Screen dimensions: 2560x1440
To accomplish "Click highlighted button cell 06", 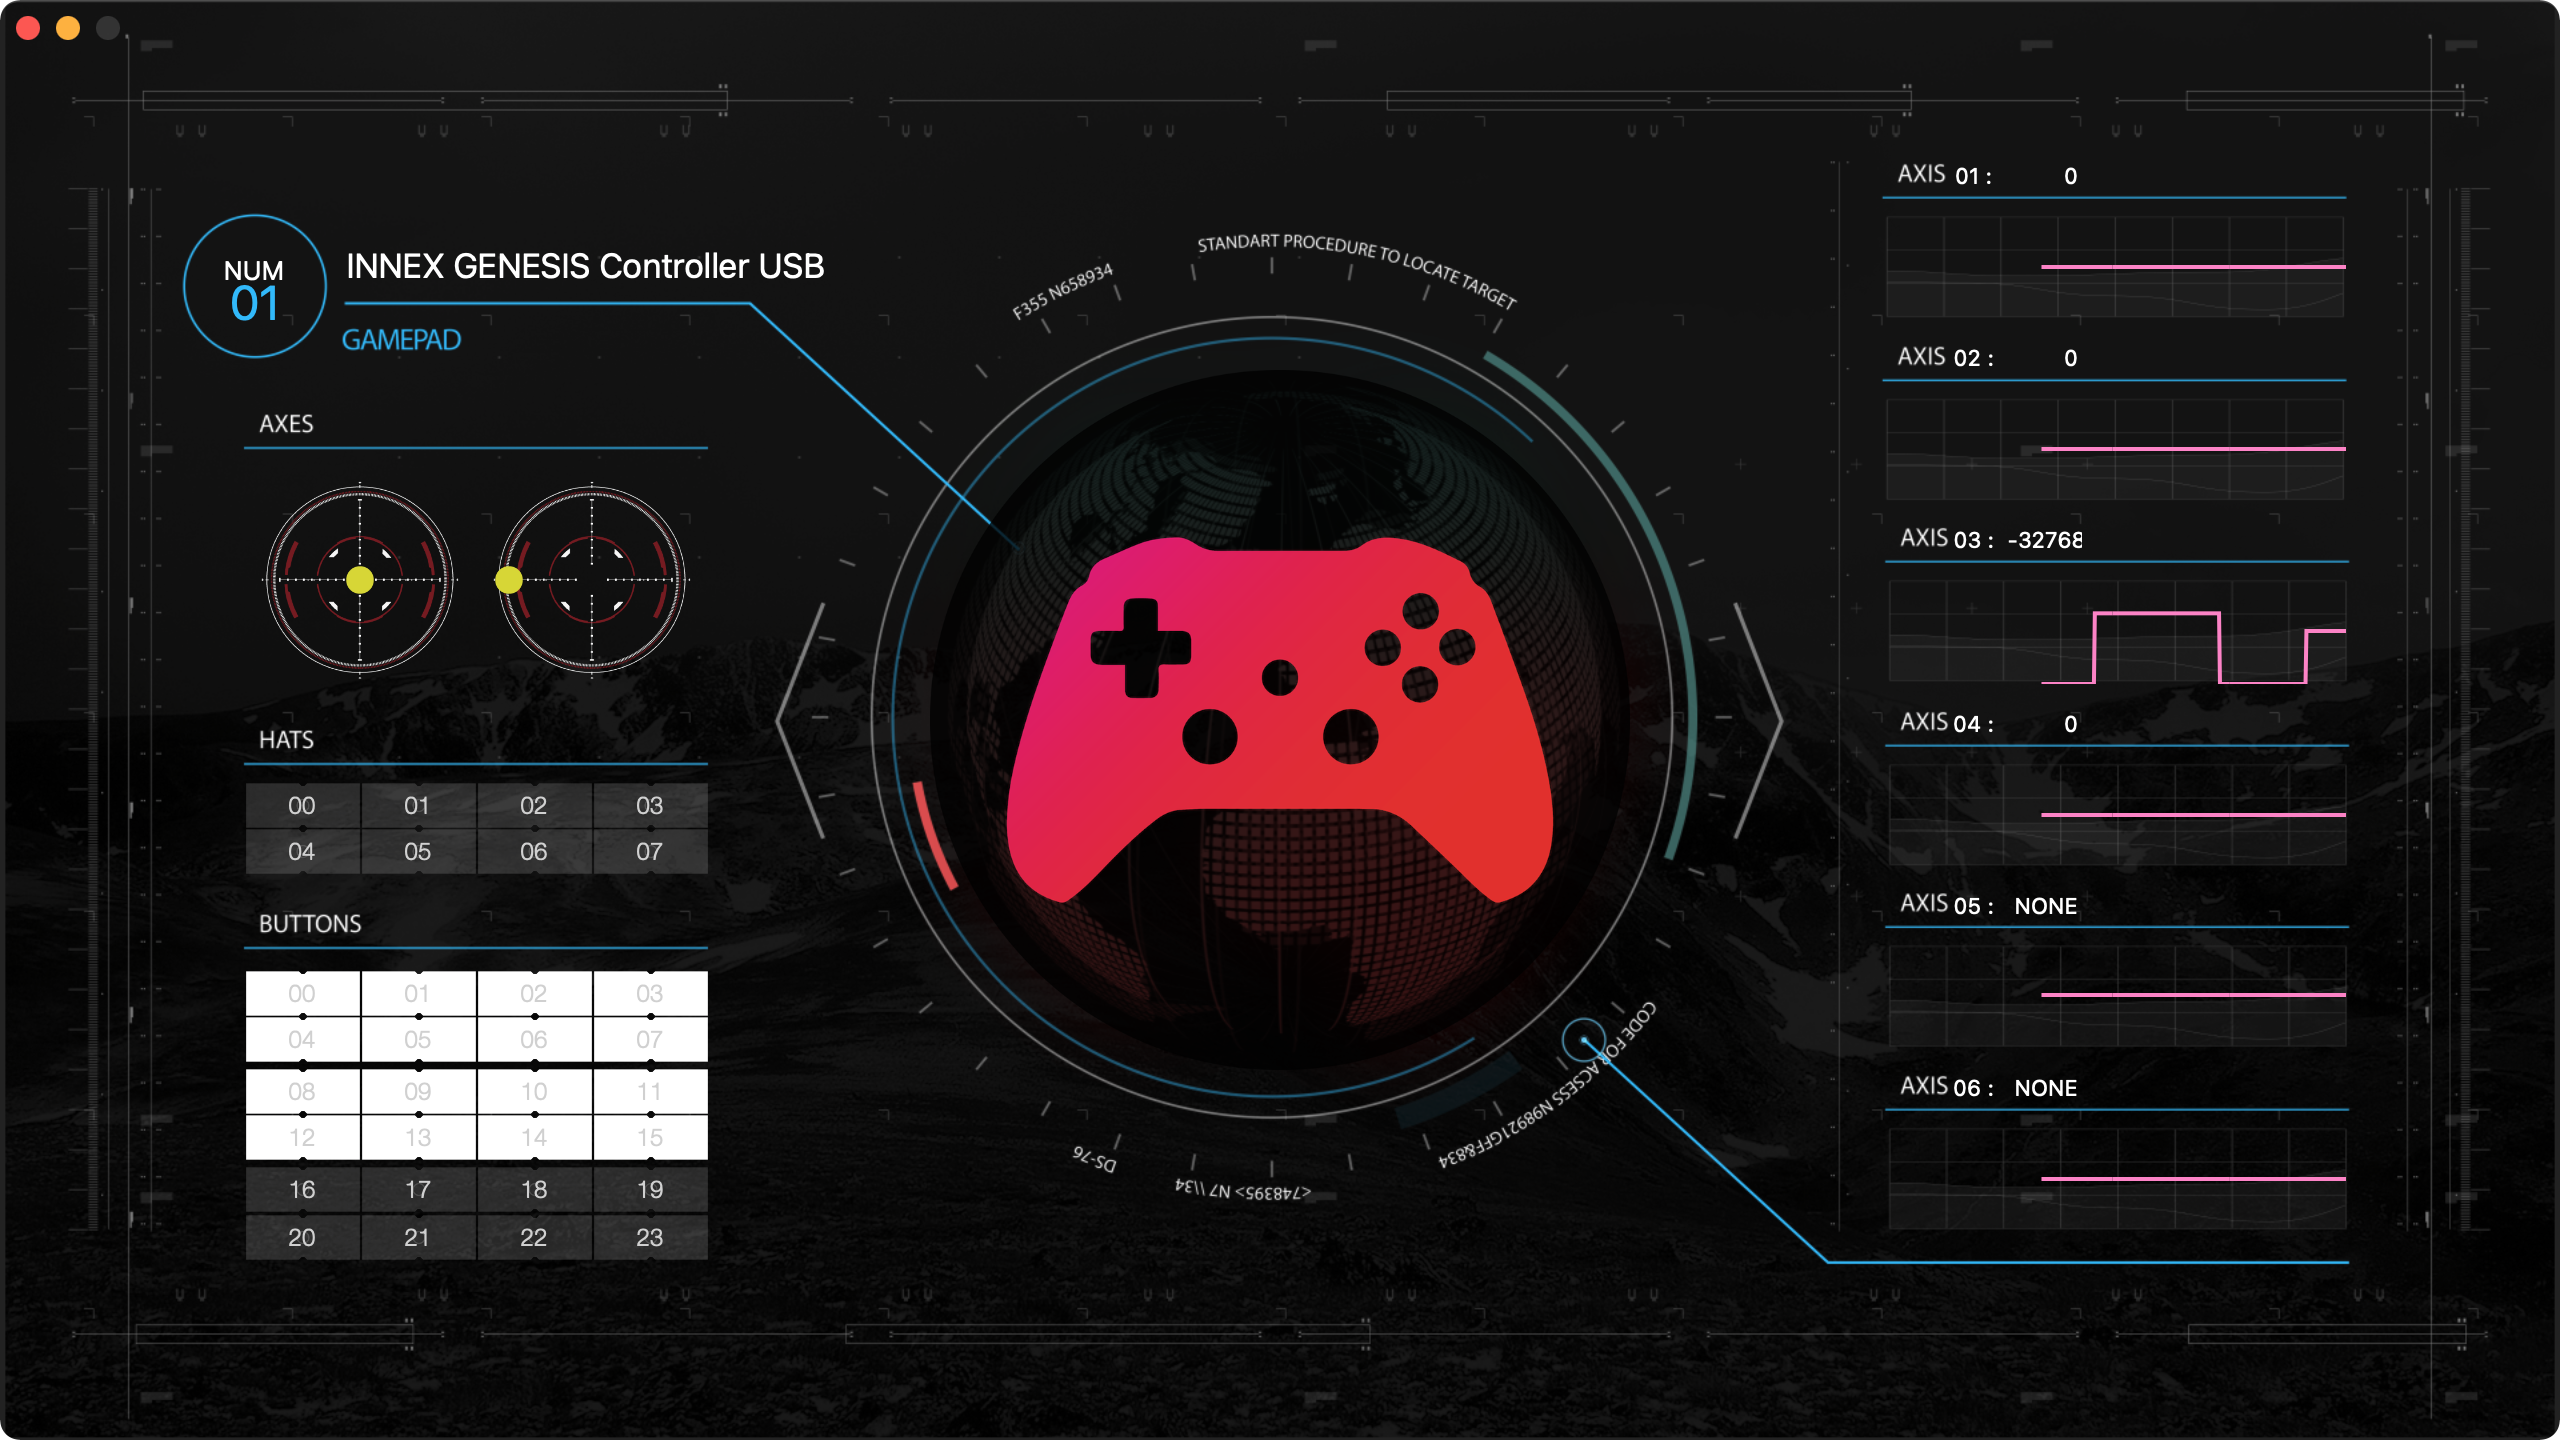I will [534, 1039].
